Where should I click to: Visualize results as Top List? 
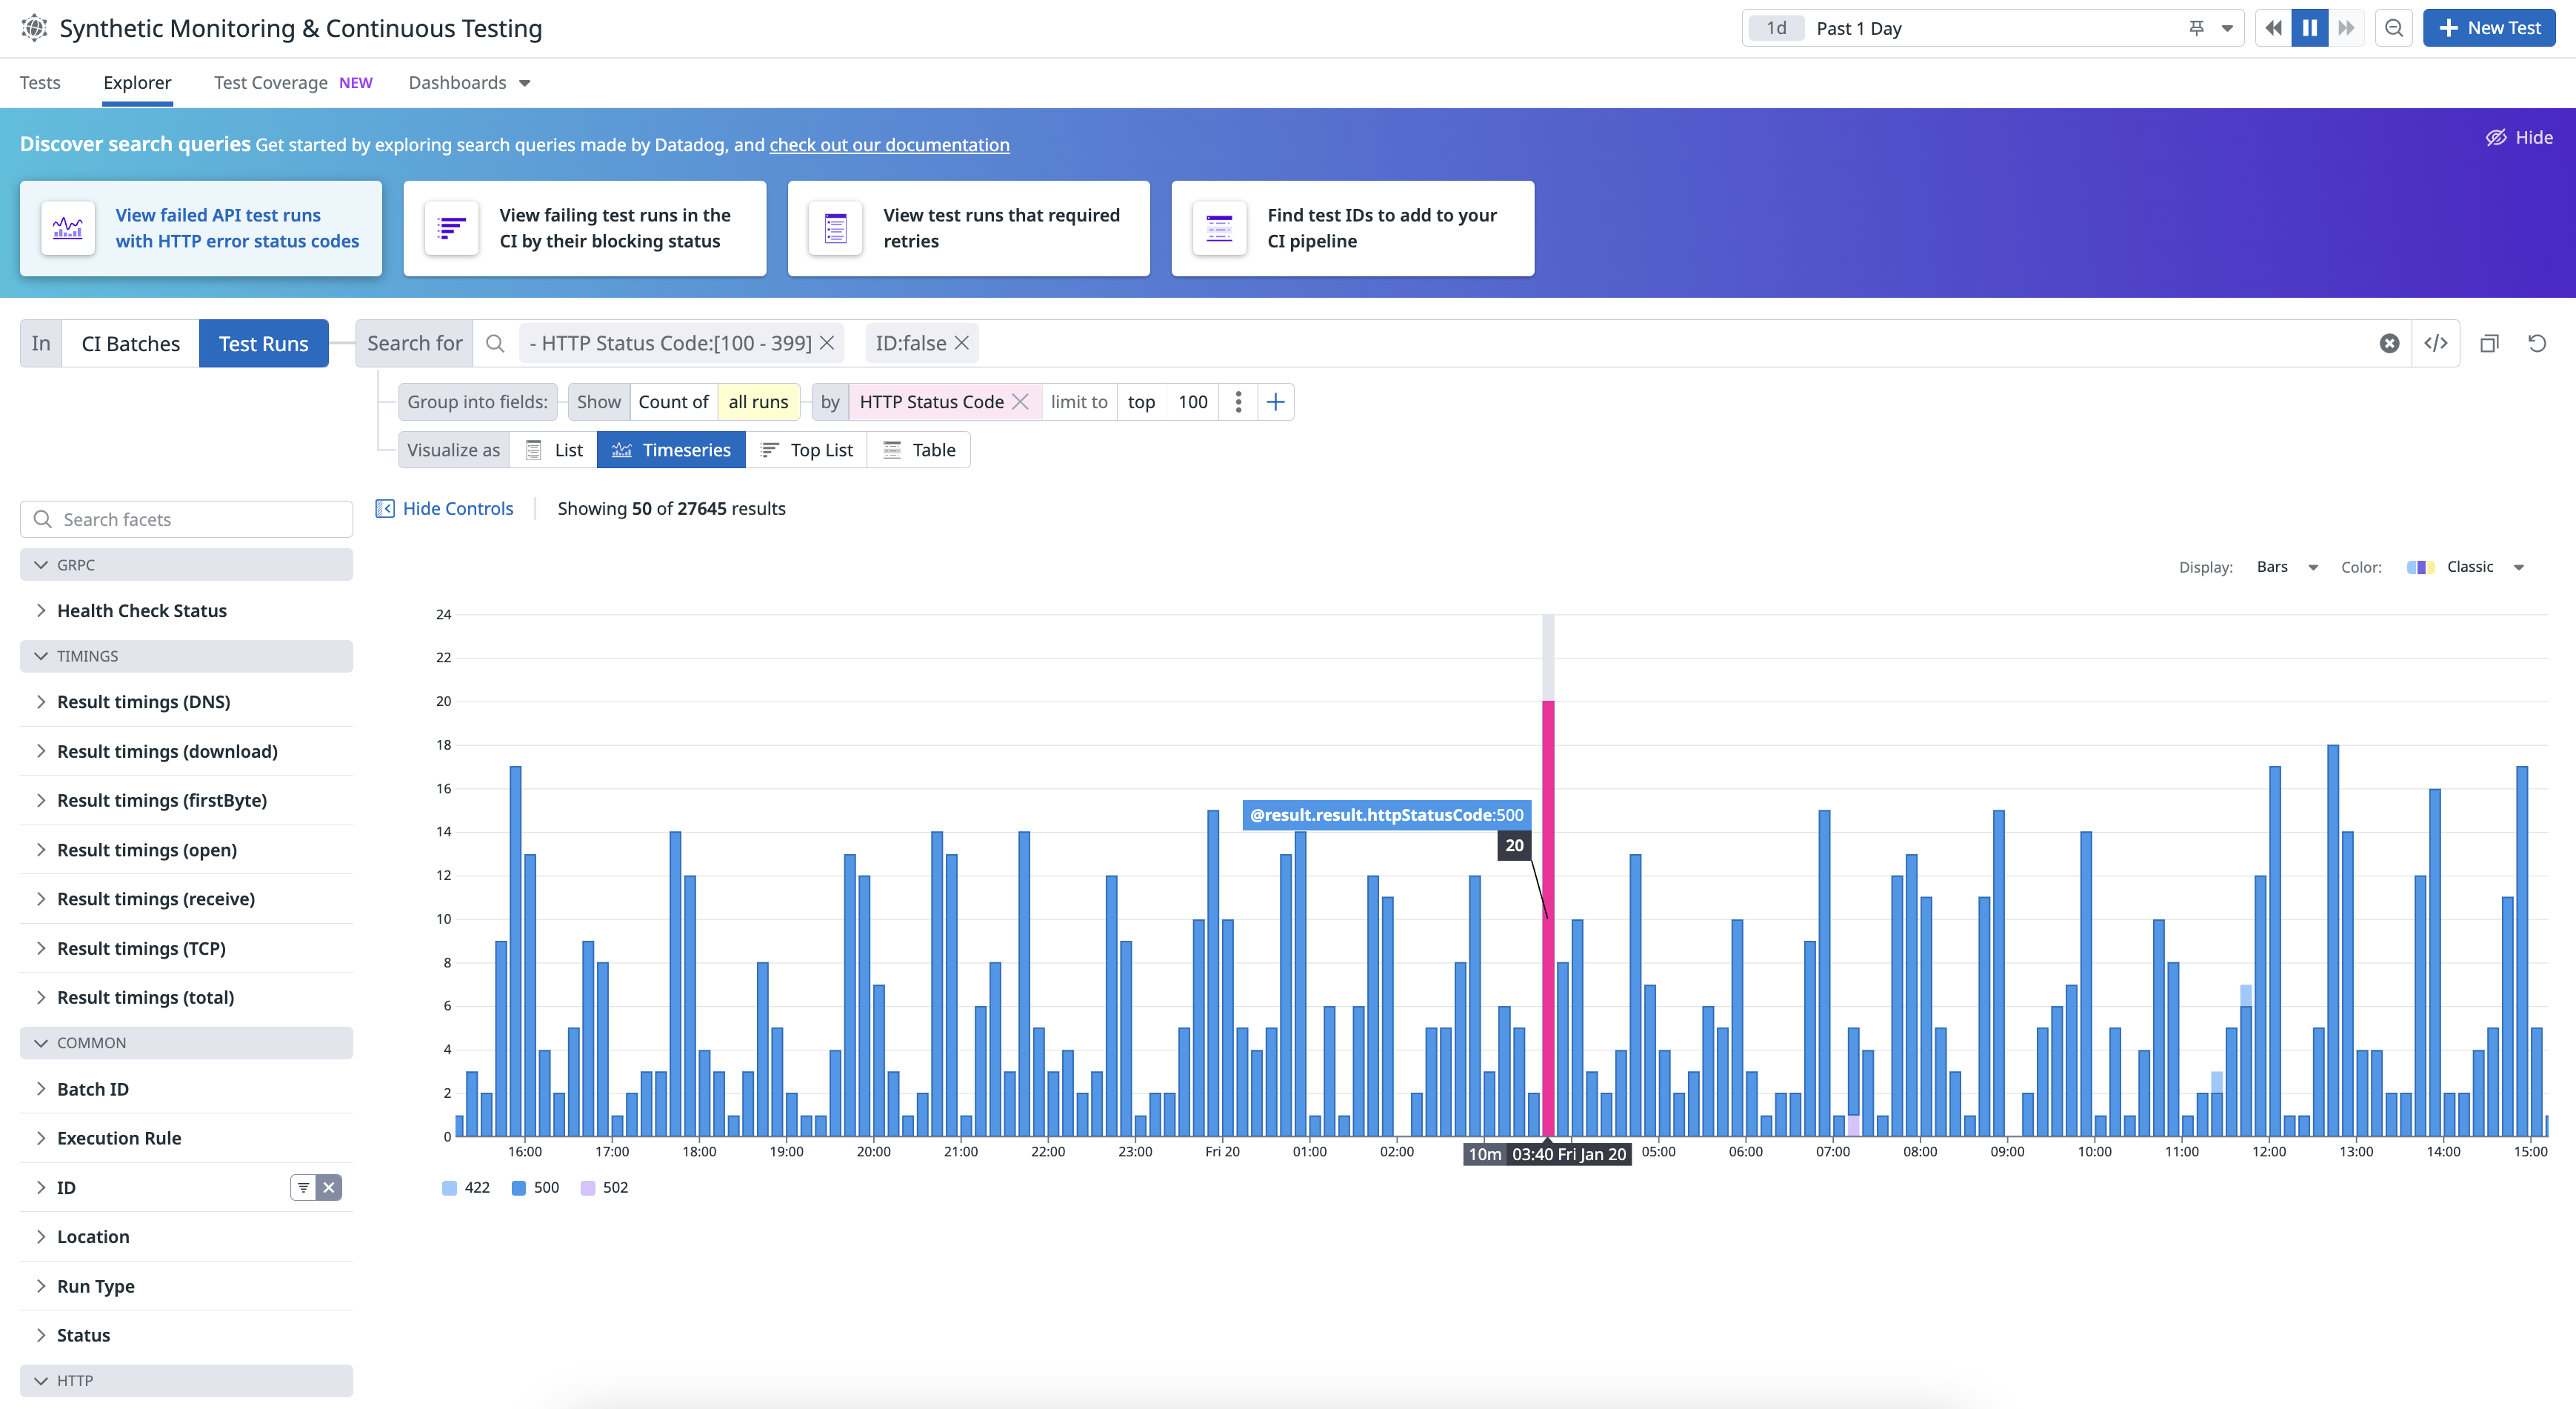pyautogui.click(x=807, y=450)
